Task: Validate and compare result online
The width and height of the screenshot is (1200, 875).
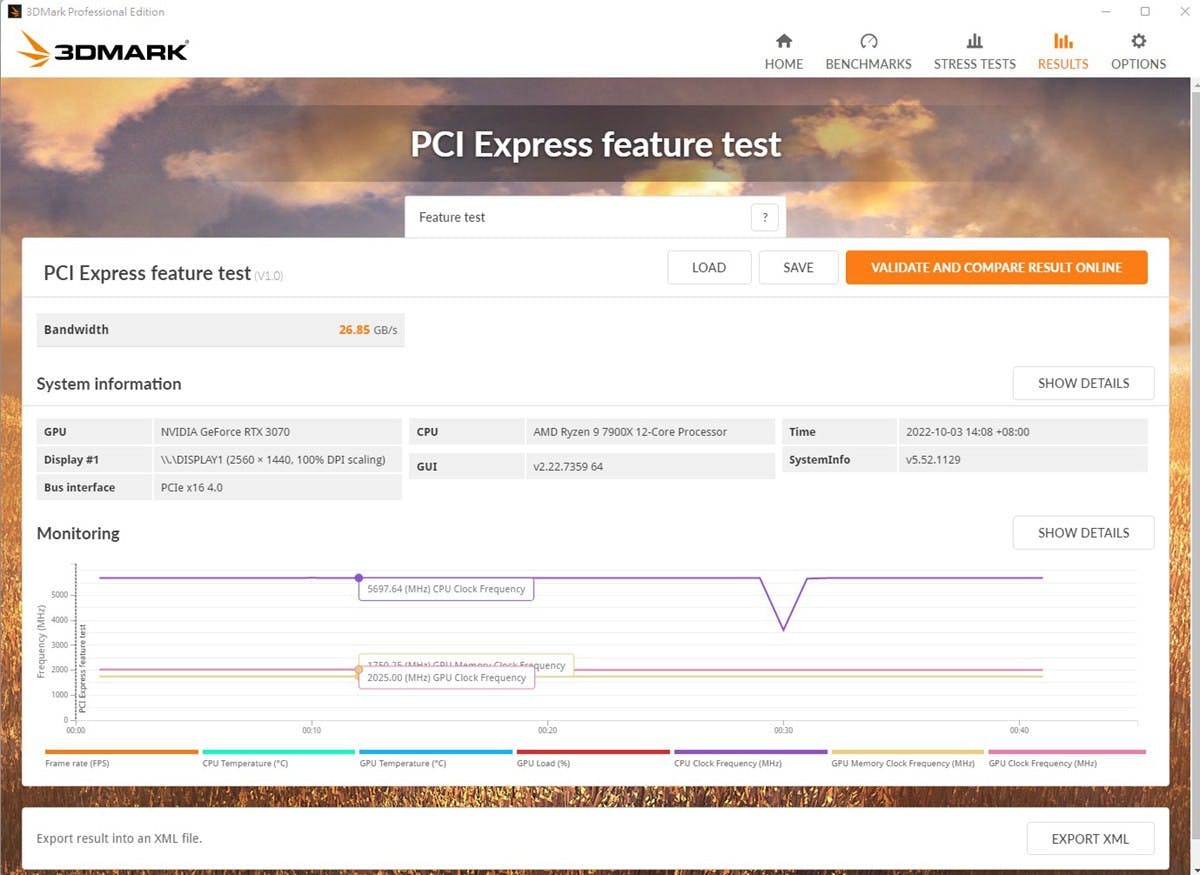Action: [x=996, y=267]
